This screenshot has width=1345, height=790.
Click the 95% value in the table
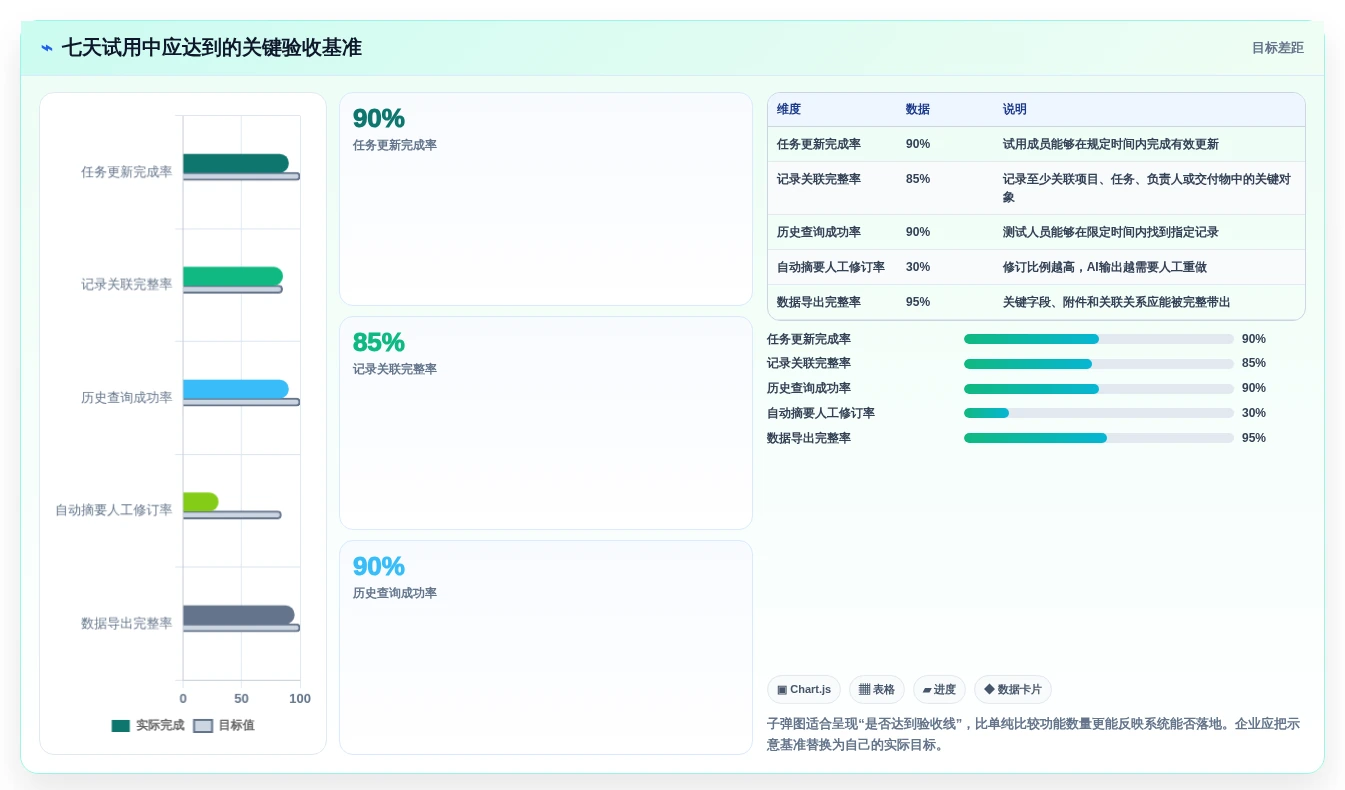click(x=918, y=302)
